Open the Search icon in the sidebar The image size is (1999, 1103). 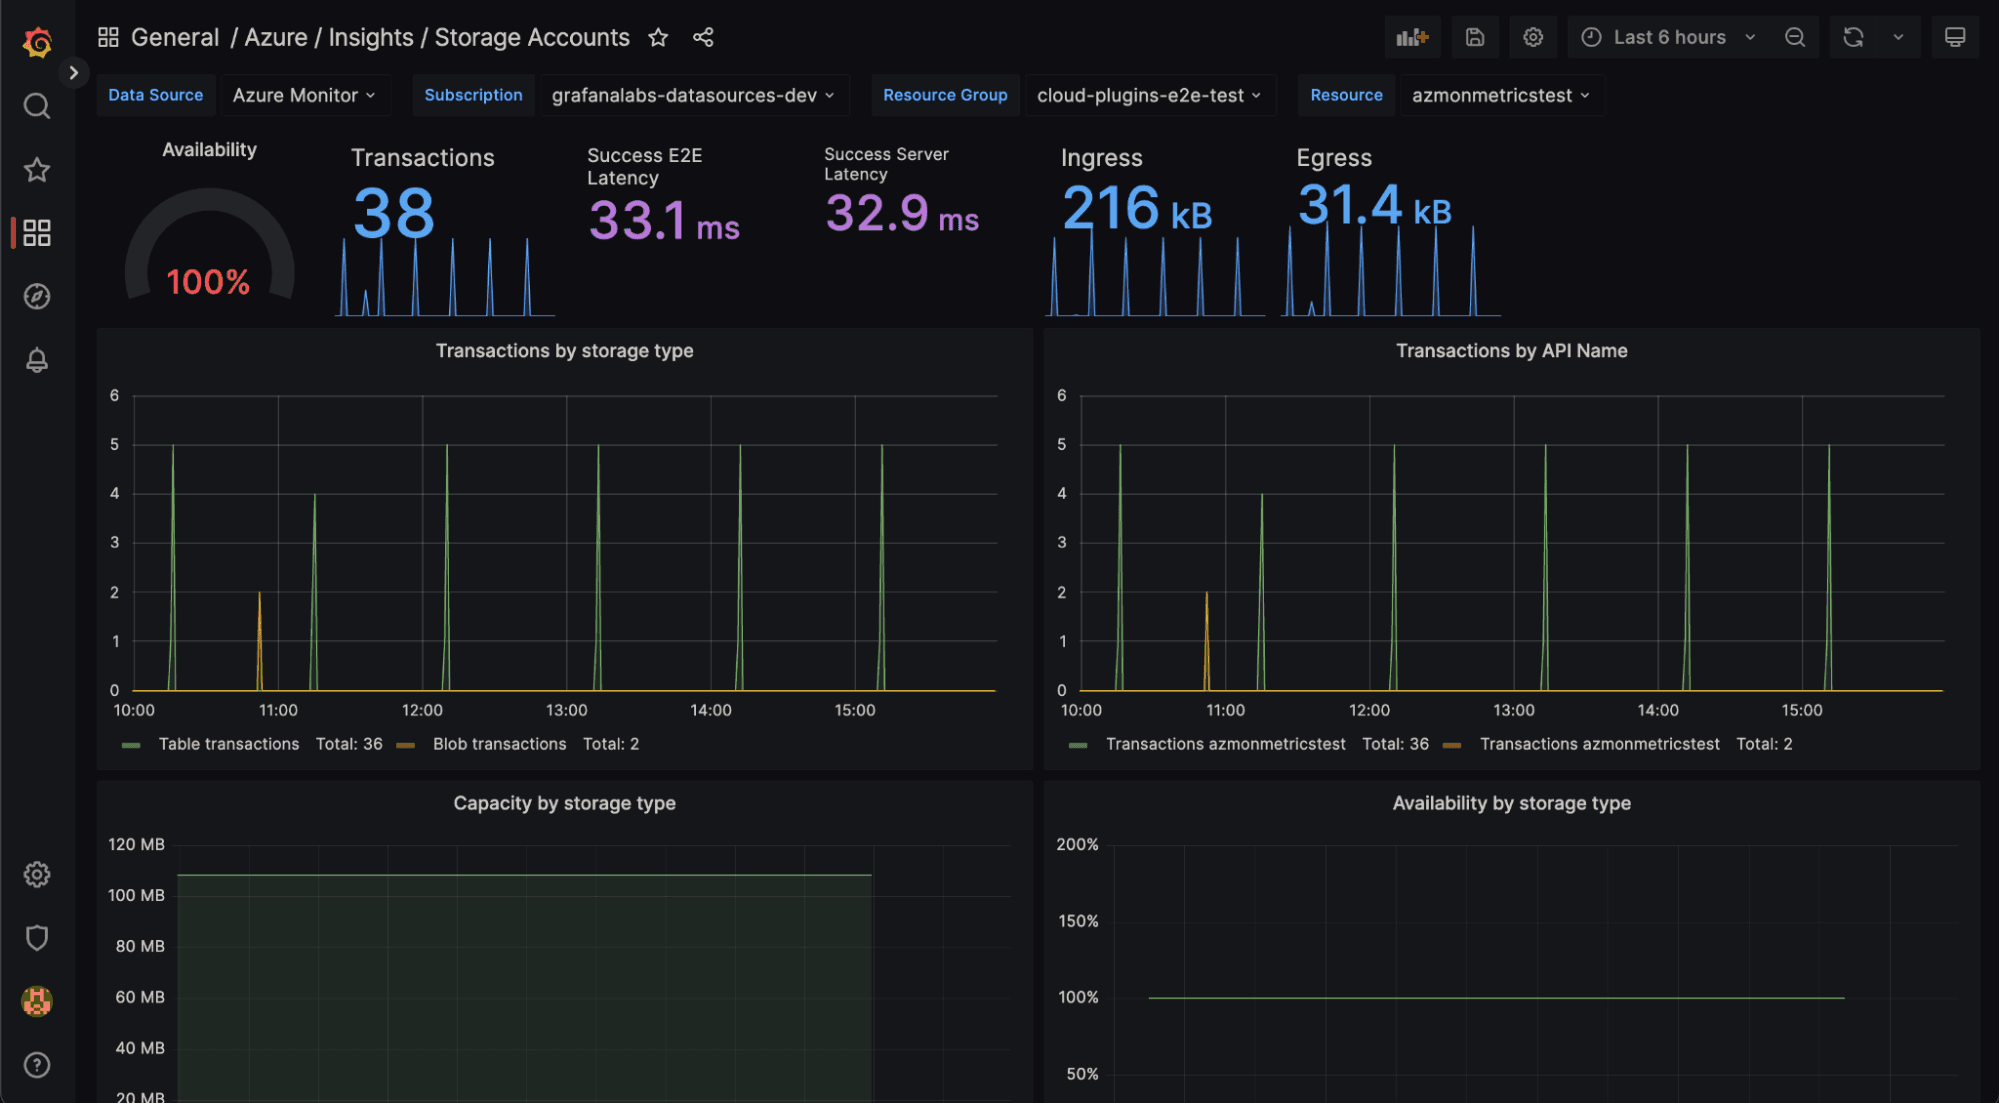coord(37,105)
